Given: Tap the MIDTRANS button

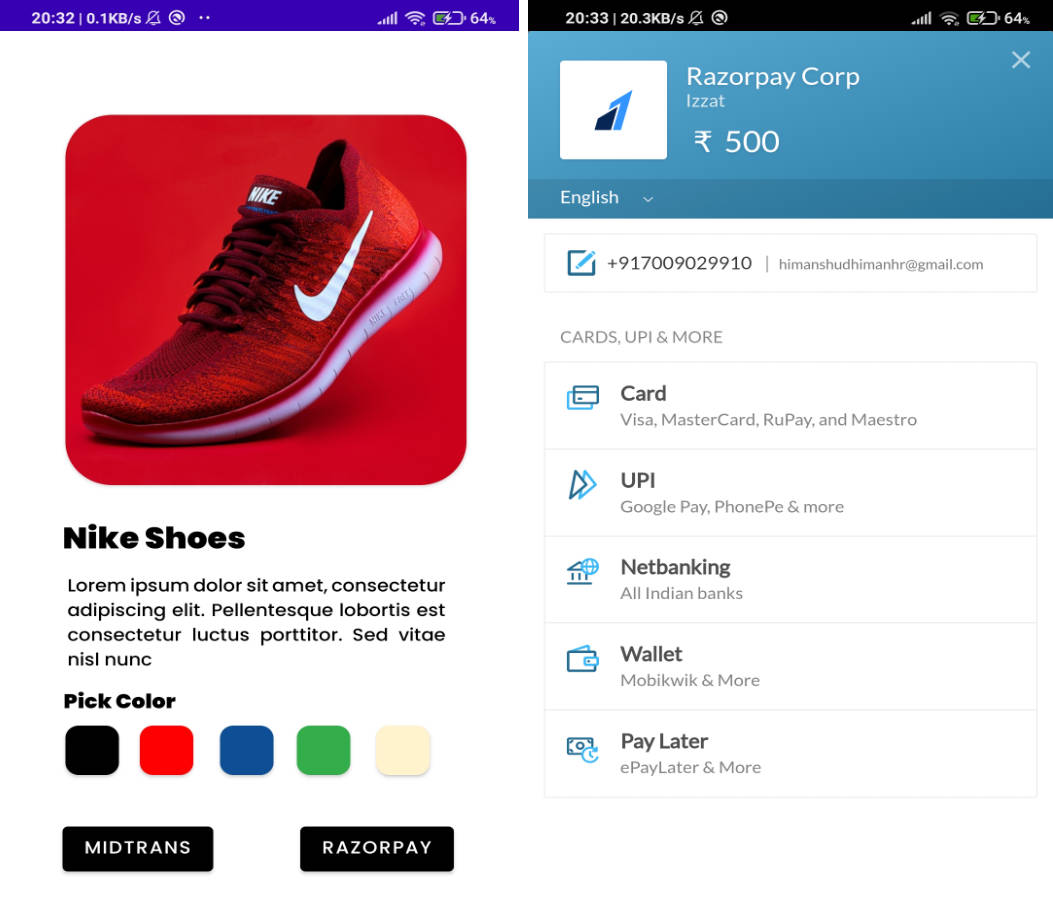Looking at the screenshot, I should (x=138, y=848).
